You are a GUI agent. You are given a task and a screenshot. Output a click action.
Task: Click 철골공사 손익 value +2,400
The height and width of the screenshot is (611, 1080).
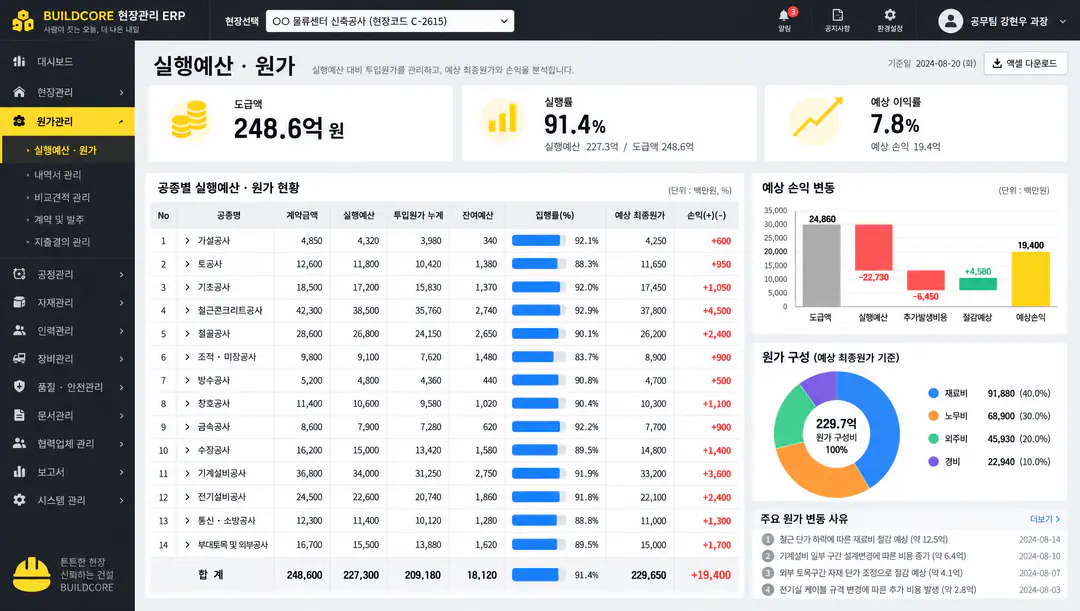716,334
